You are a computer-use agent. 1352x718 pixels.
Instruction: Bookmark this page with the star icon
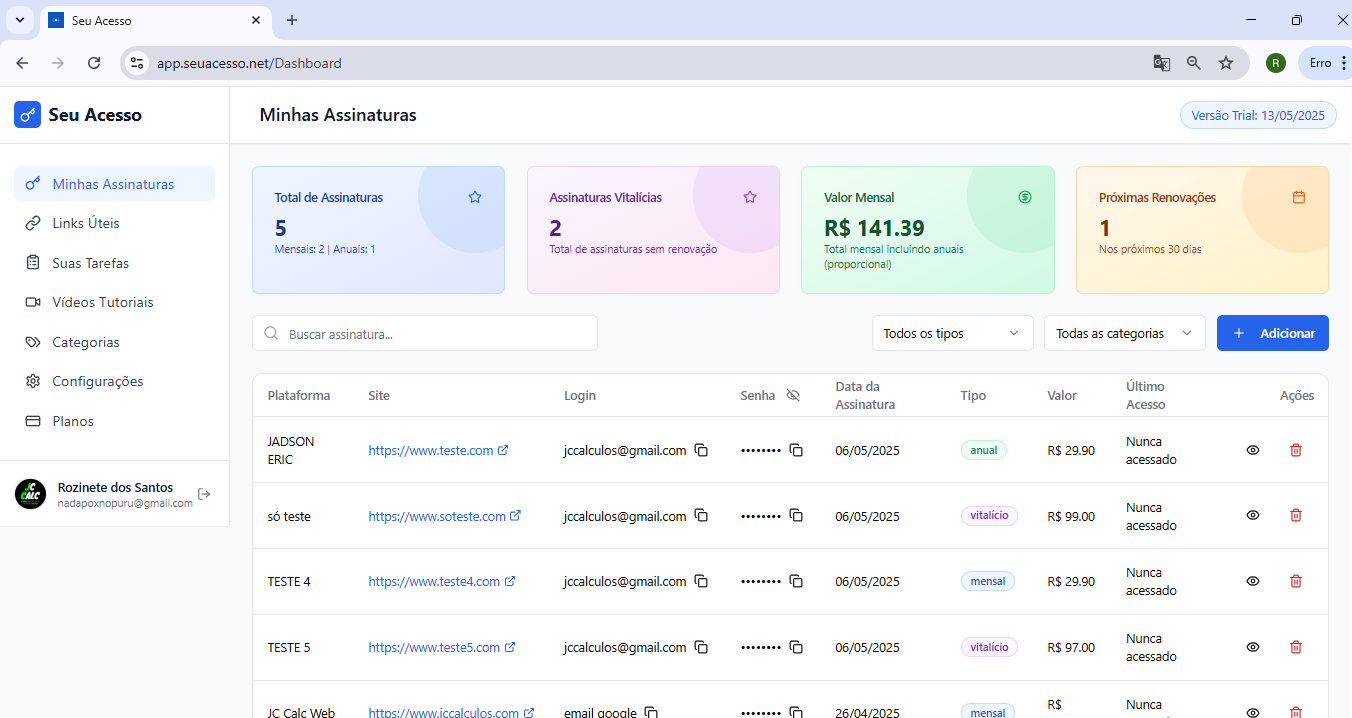pyautogui.click(x=1226, y=63)
